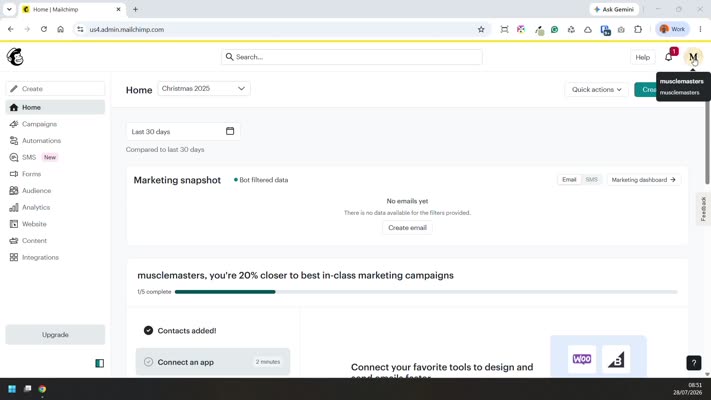The height and width of the screenshot is (400, 711).
Task: Click the "Compared to last 30 days" text
Action: [165, 149]
